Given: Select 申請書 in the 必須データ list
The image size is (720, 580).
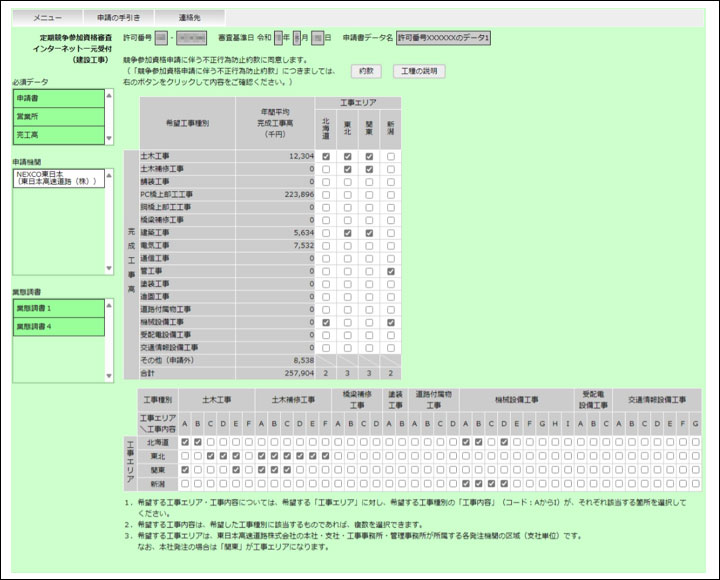Looking at the screenshot, I should click(x=59, y=98).
